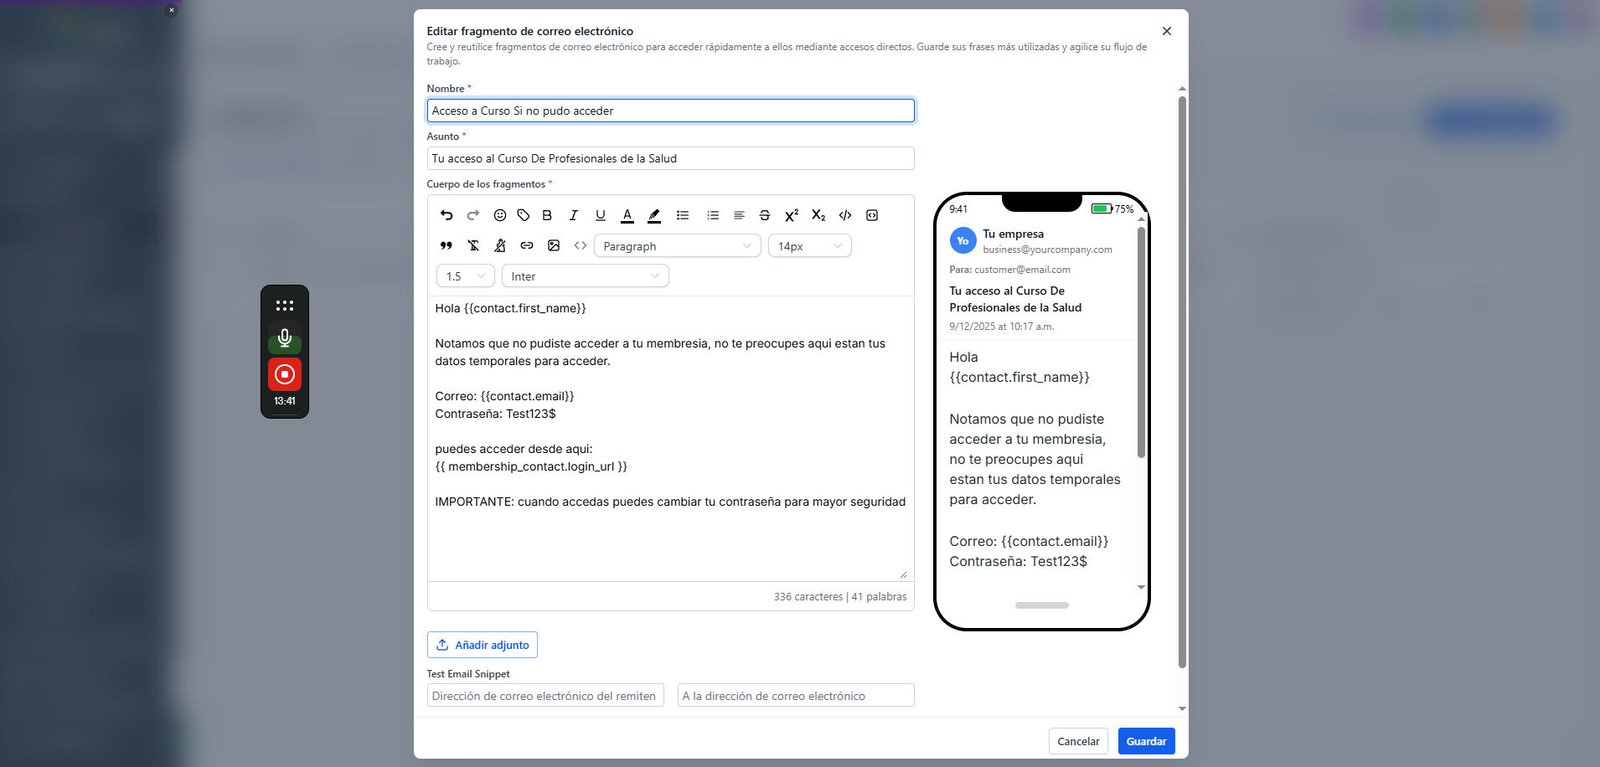Insert an image into the snippet
The height and width of the screenshot is (767, 1600).
click(554, 245)
